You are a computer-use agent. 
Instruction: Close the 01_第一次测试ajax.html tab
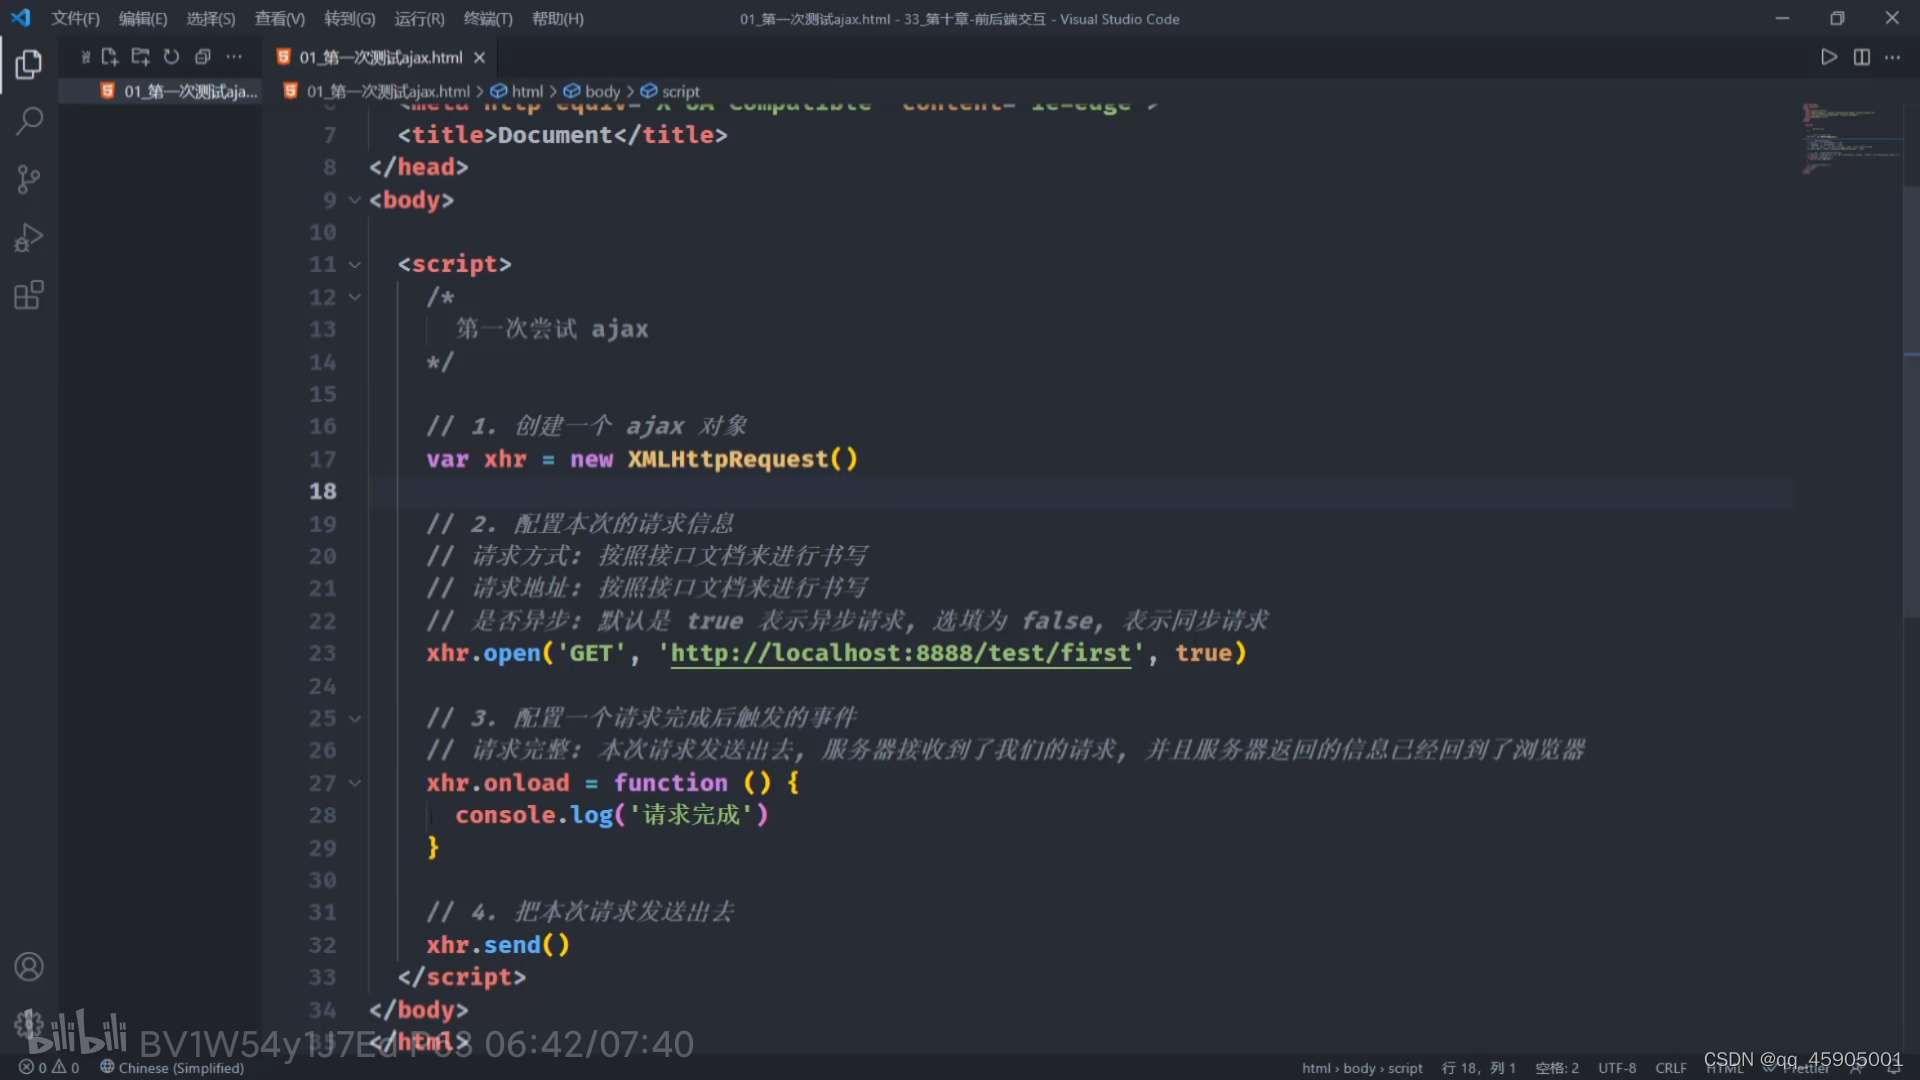(480, 58)
